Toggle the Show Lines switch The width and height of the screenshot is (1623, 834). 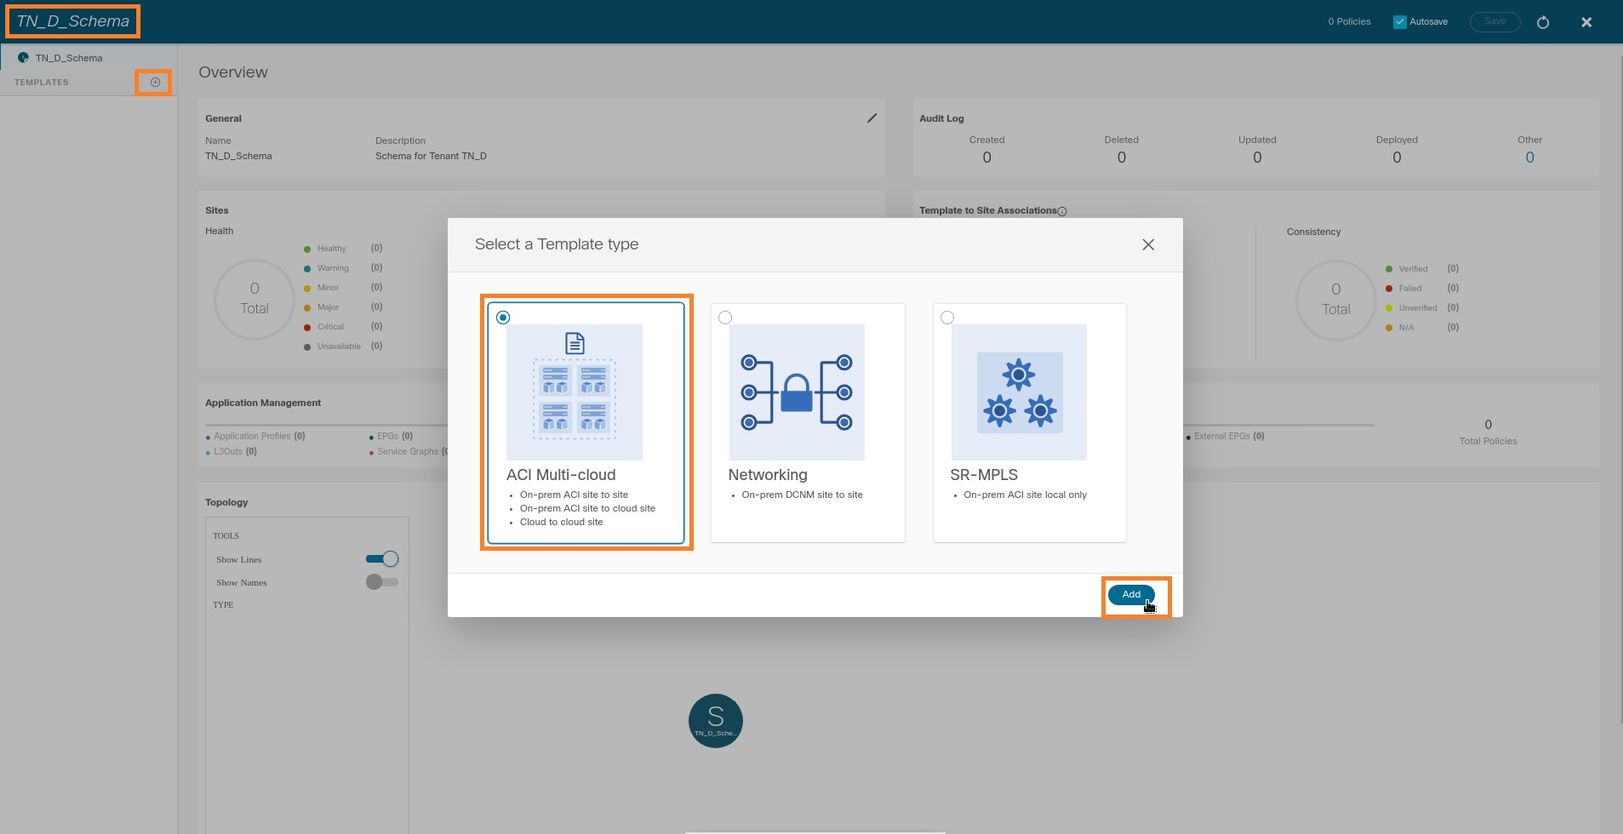point(382,559)
